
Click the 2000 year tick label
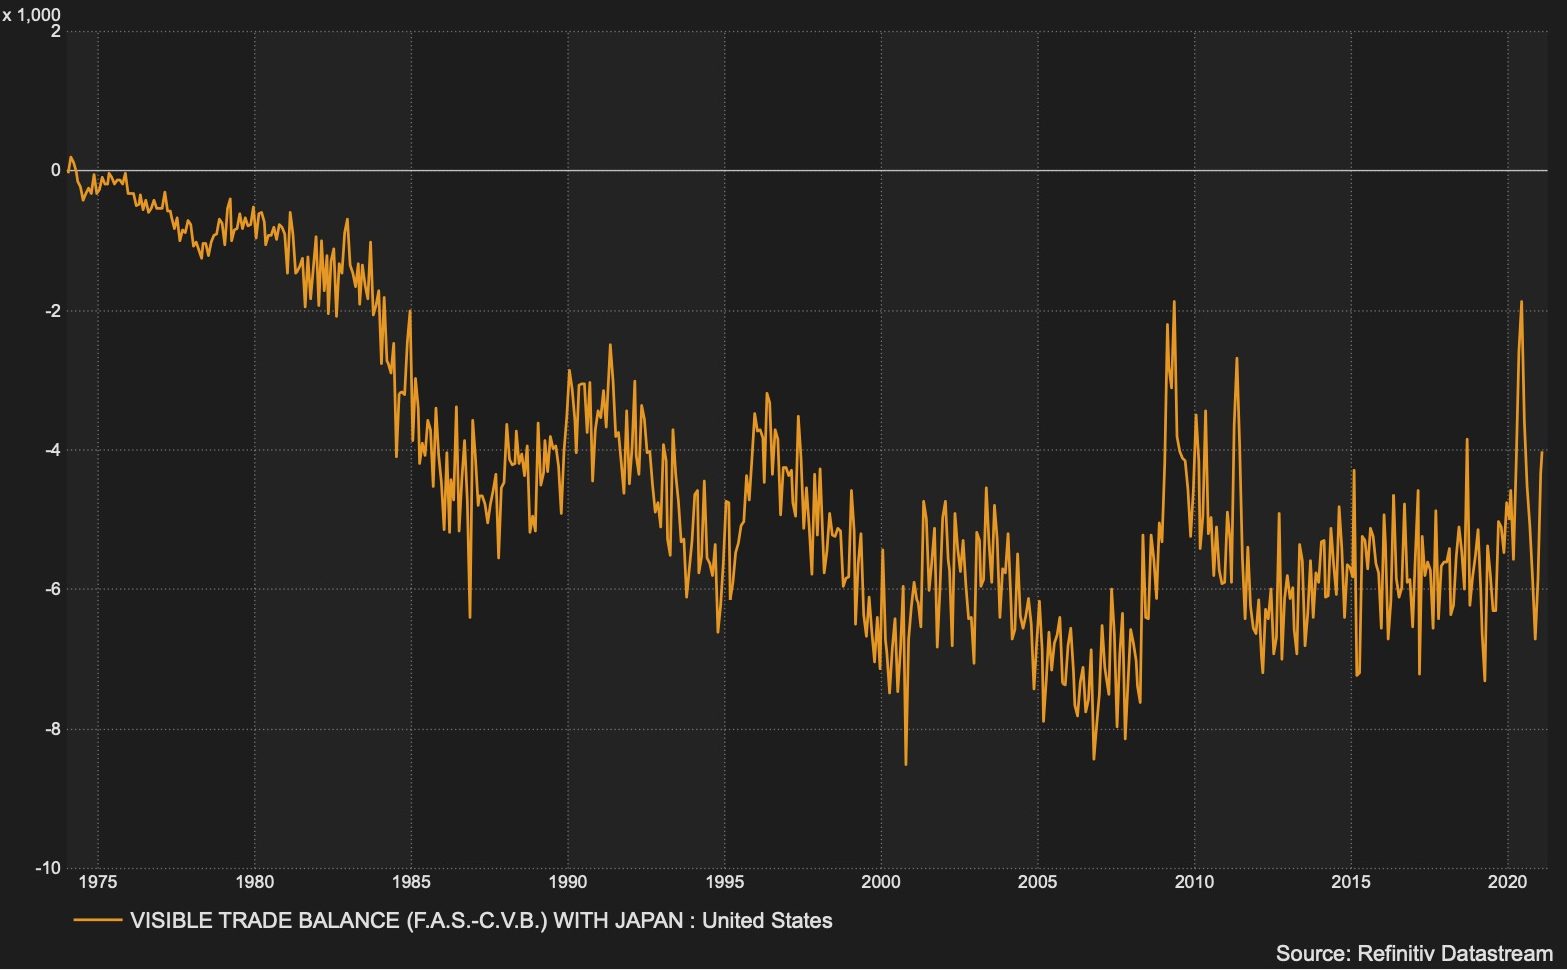[881, 882]
